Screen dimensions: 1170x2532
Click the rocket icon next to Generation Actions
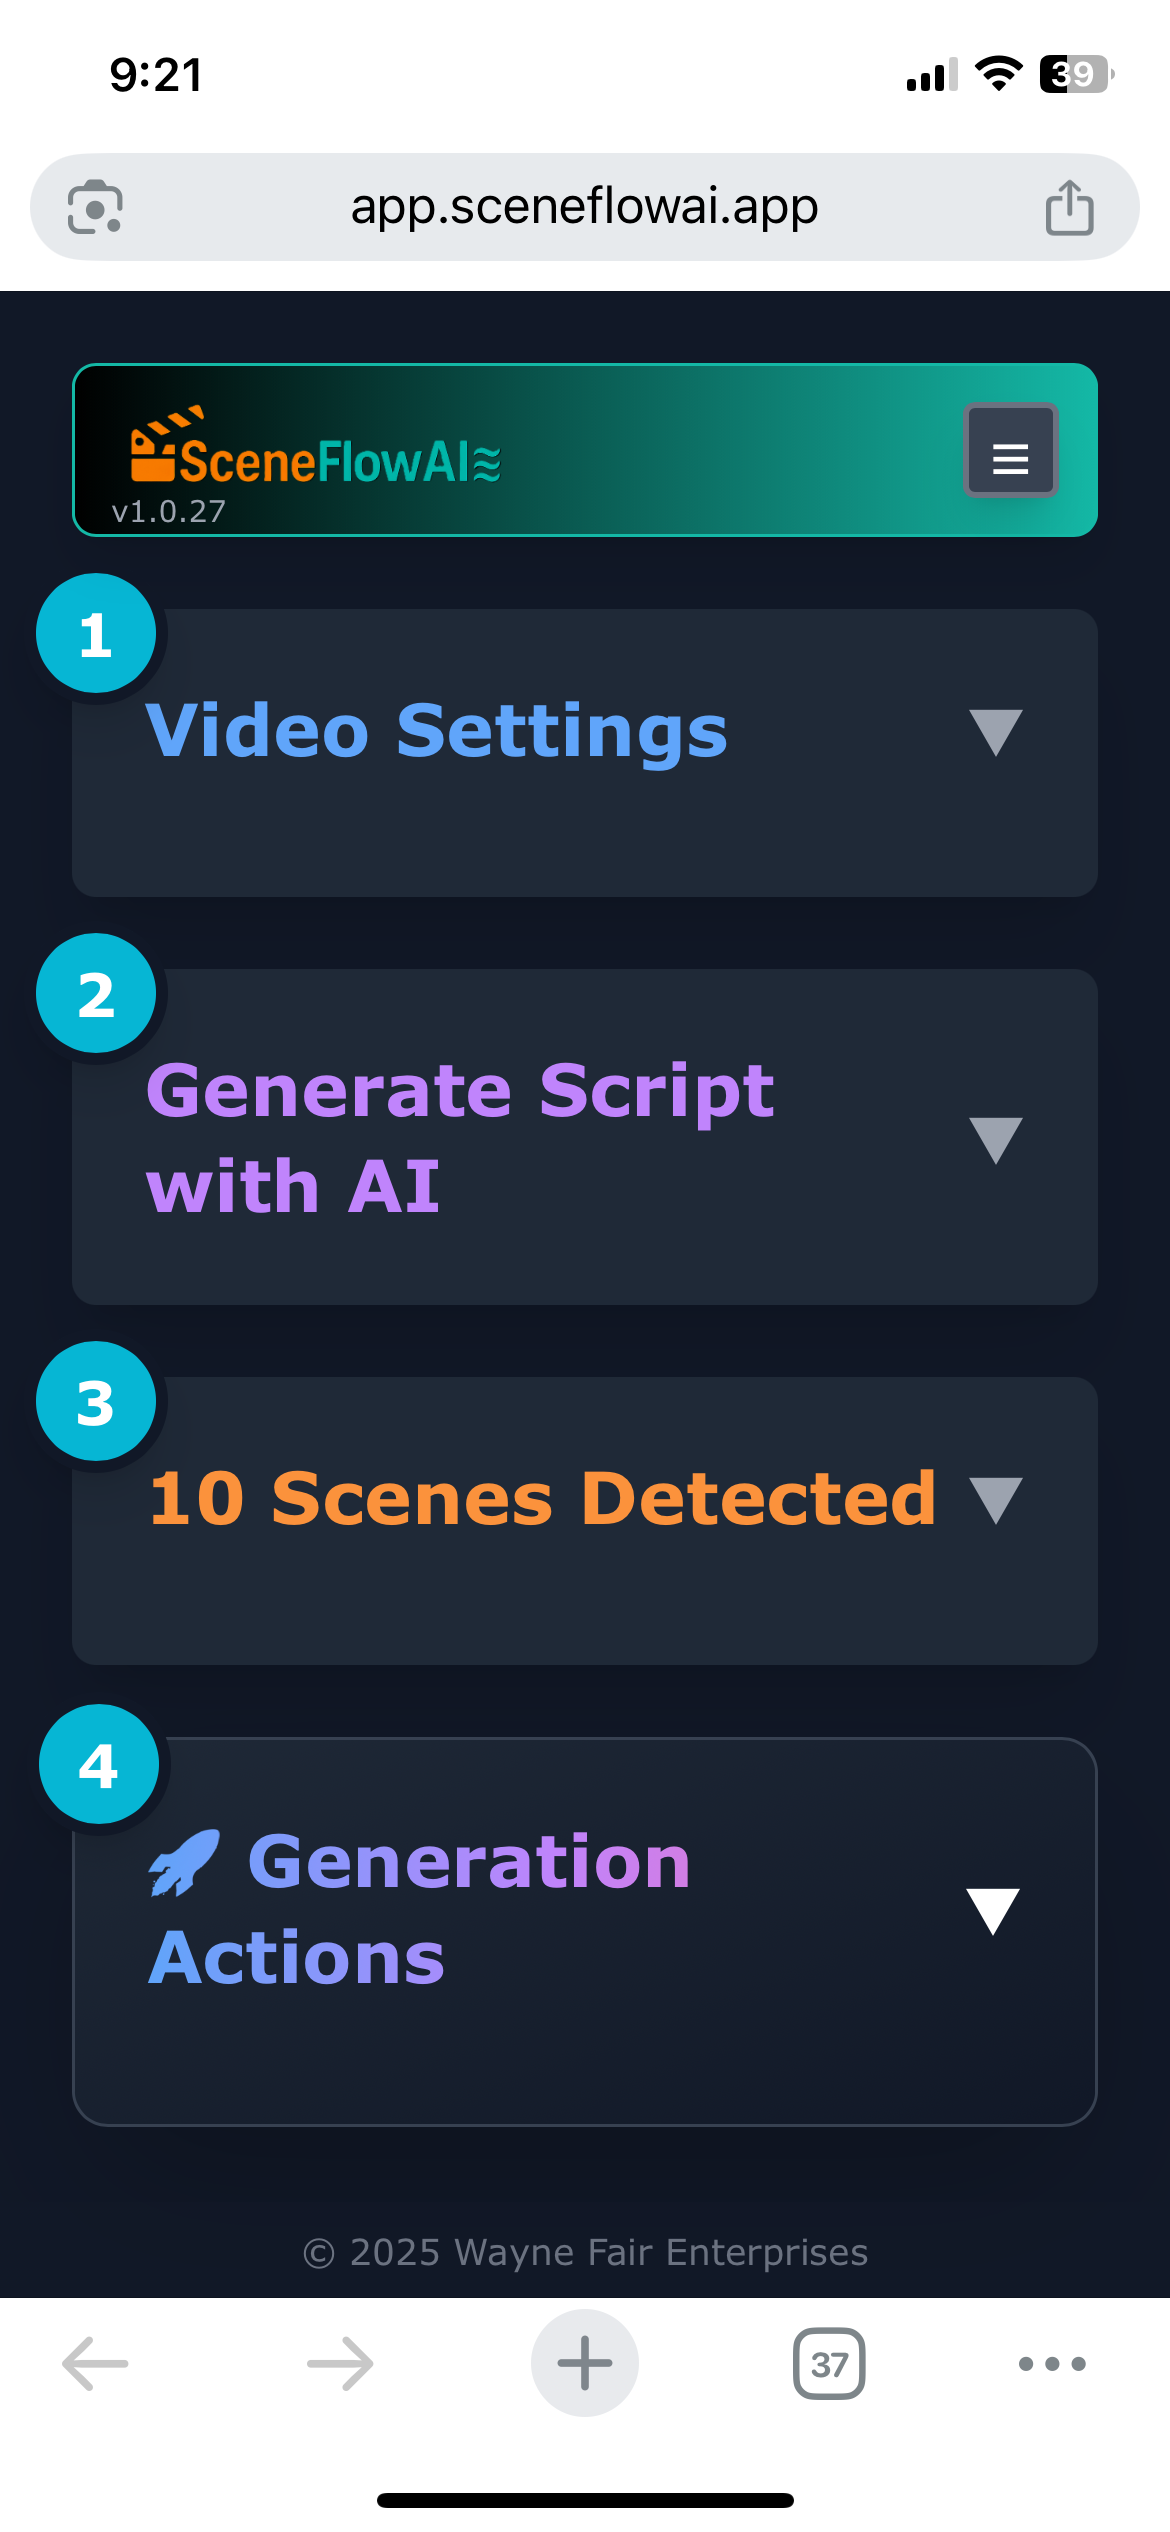(184, 1862)
